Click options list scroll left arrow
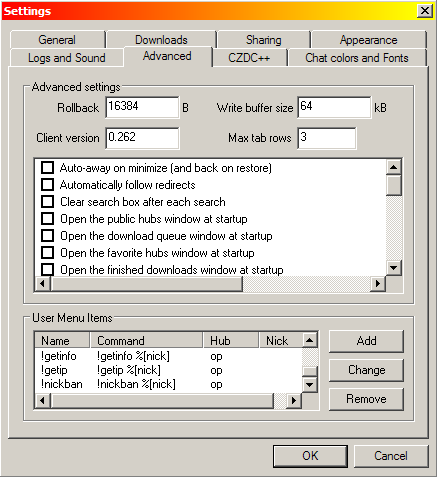Screen dimensions: 437x477 point(43,284)
